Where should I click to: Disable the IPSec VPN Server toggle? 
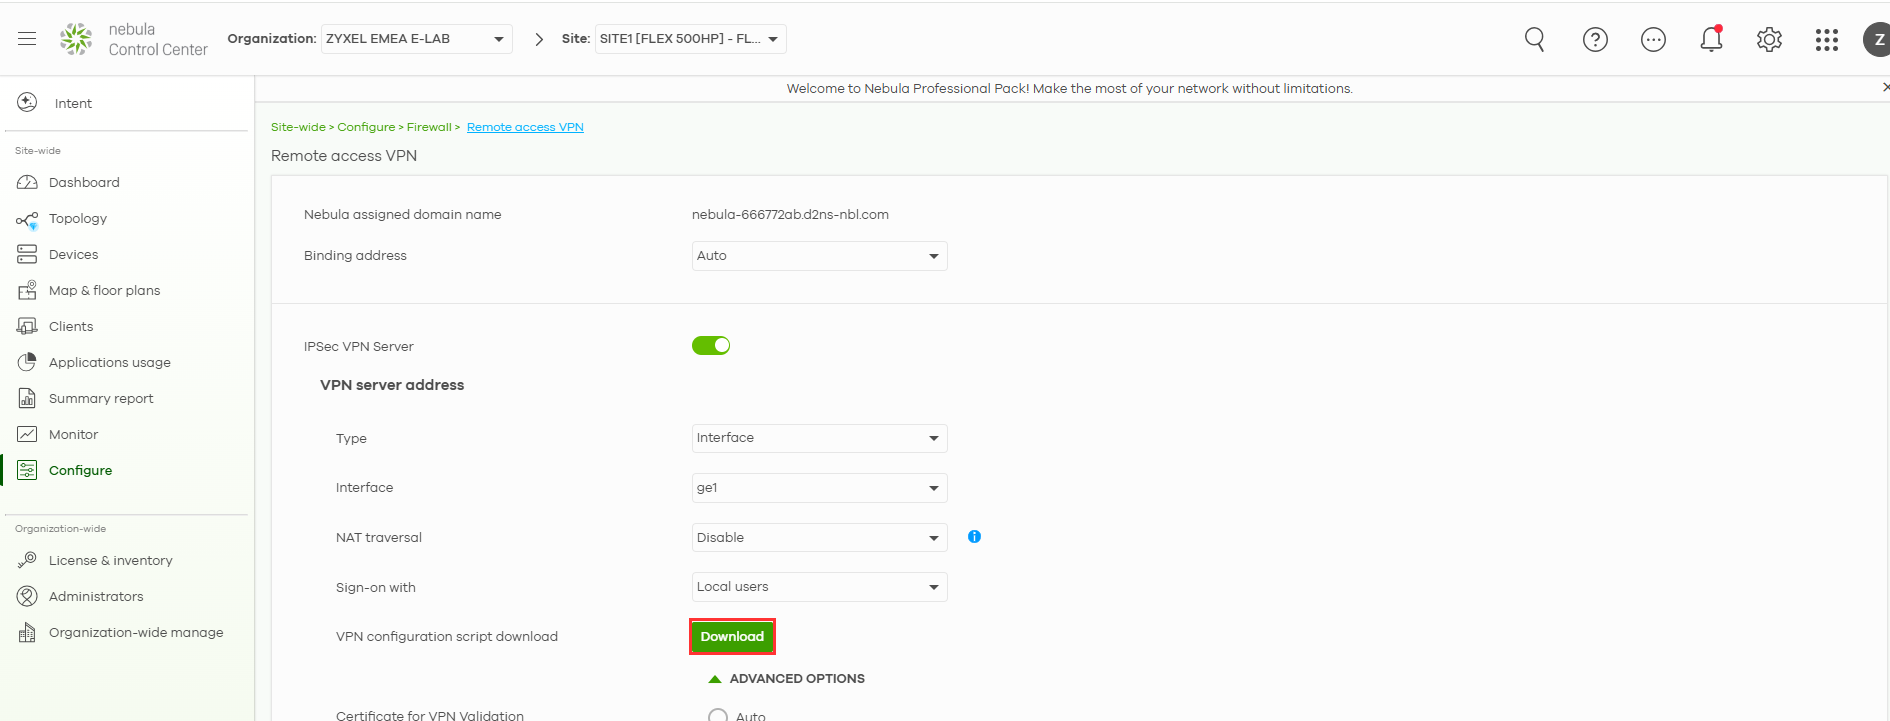pyautogui.click(x=711, y=346)
